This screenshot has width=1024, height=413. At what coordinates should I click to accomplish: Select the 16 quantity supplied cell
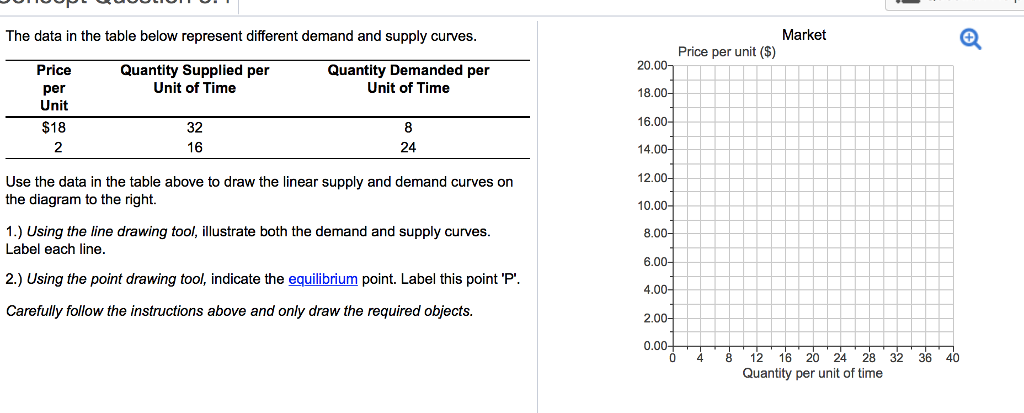click(194, 147)
